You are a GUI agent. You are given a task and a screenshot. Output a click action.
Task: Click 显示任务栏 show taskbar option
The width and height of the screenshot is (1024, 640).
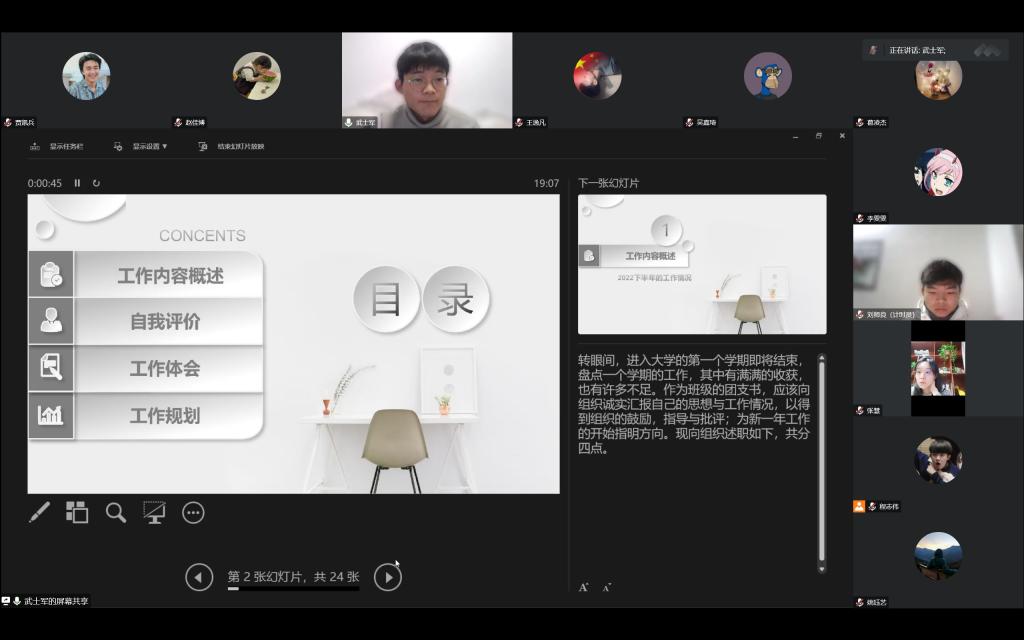58,146
